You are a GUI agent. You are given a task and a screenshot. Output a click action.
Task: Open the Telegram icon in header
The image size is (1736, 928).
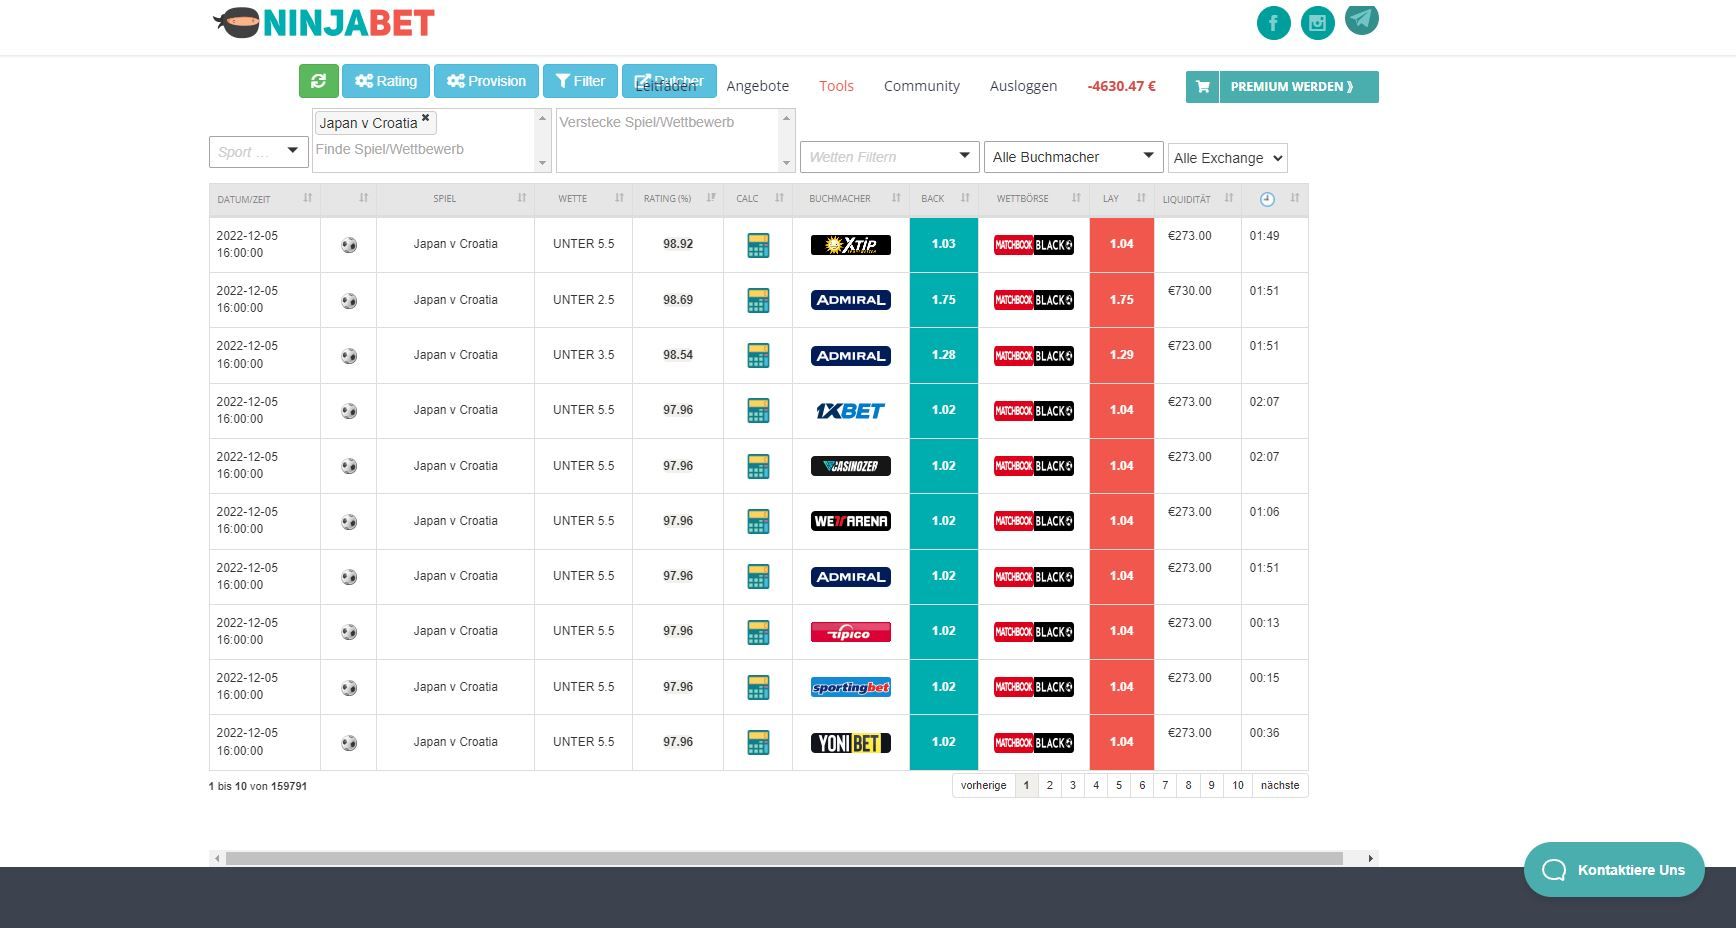click(x=1361, y=19)
